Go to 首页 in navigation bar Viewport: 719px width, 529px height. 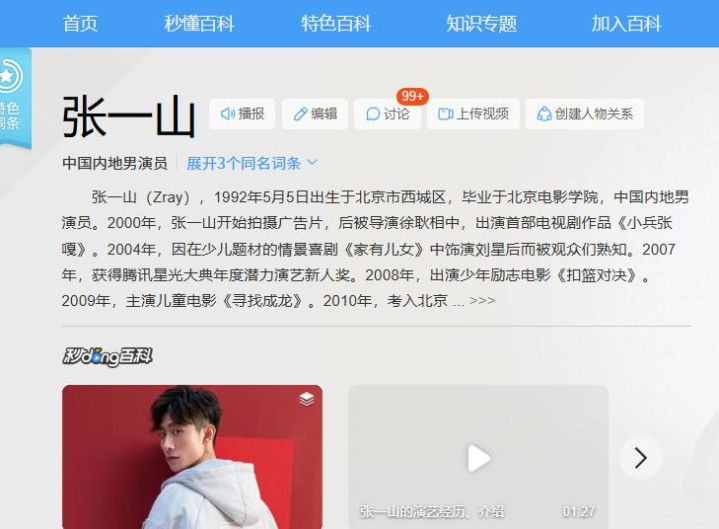(80, 24)
